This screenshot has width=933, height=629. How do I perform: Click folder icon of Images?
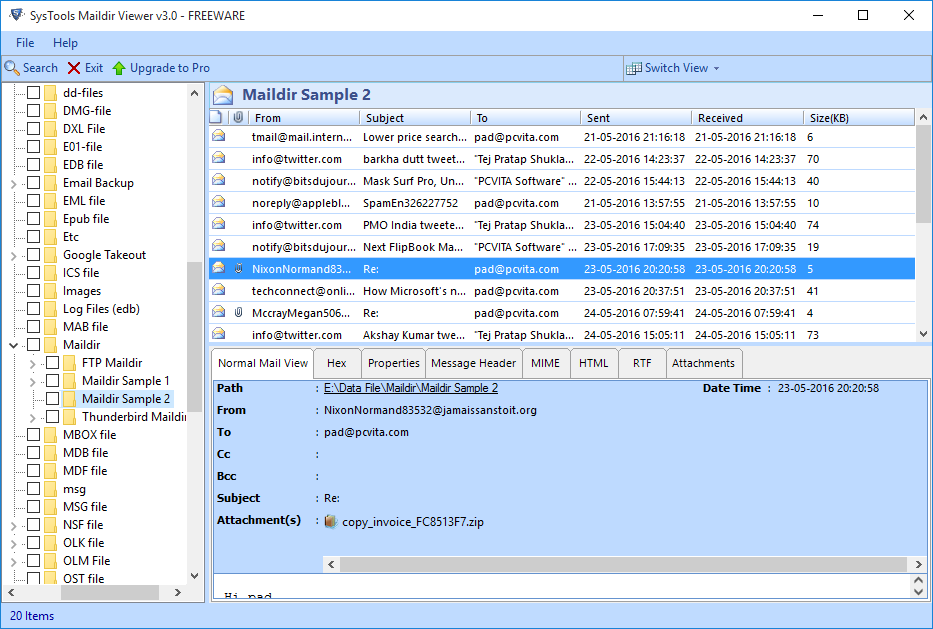[x=51, y=291]
